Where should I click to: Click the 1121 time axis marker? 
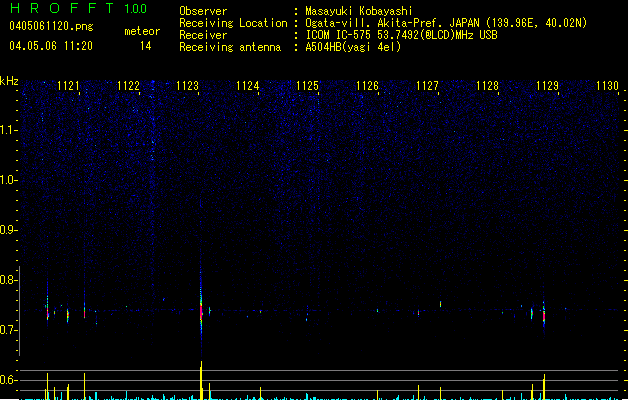[x=68, y=86]
